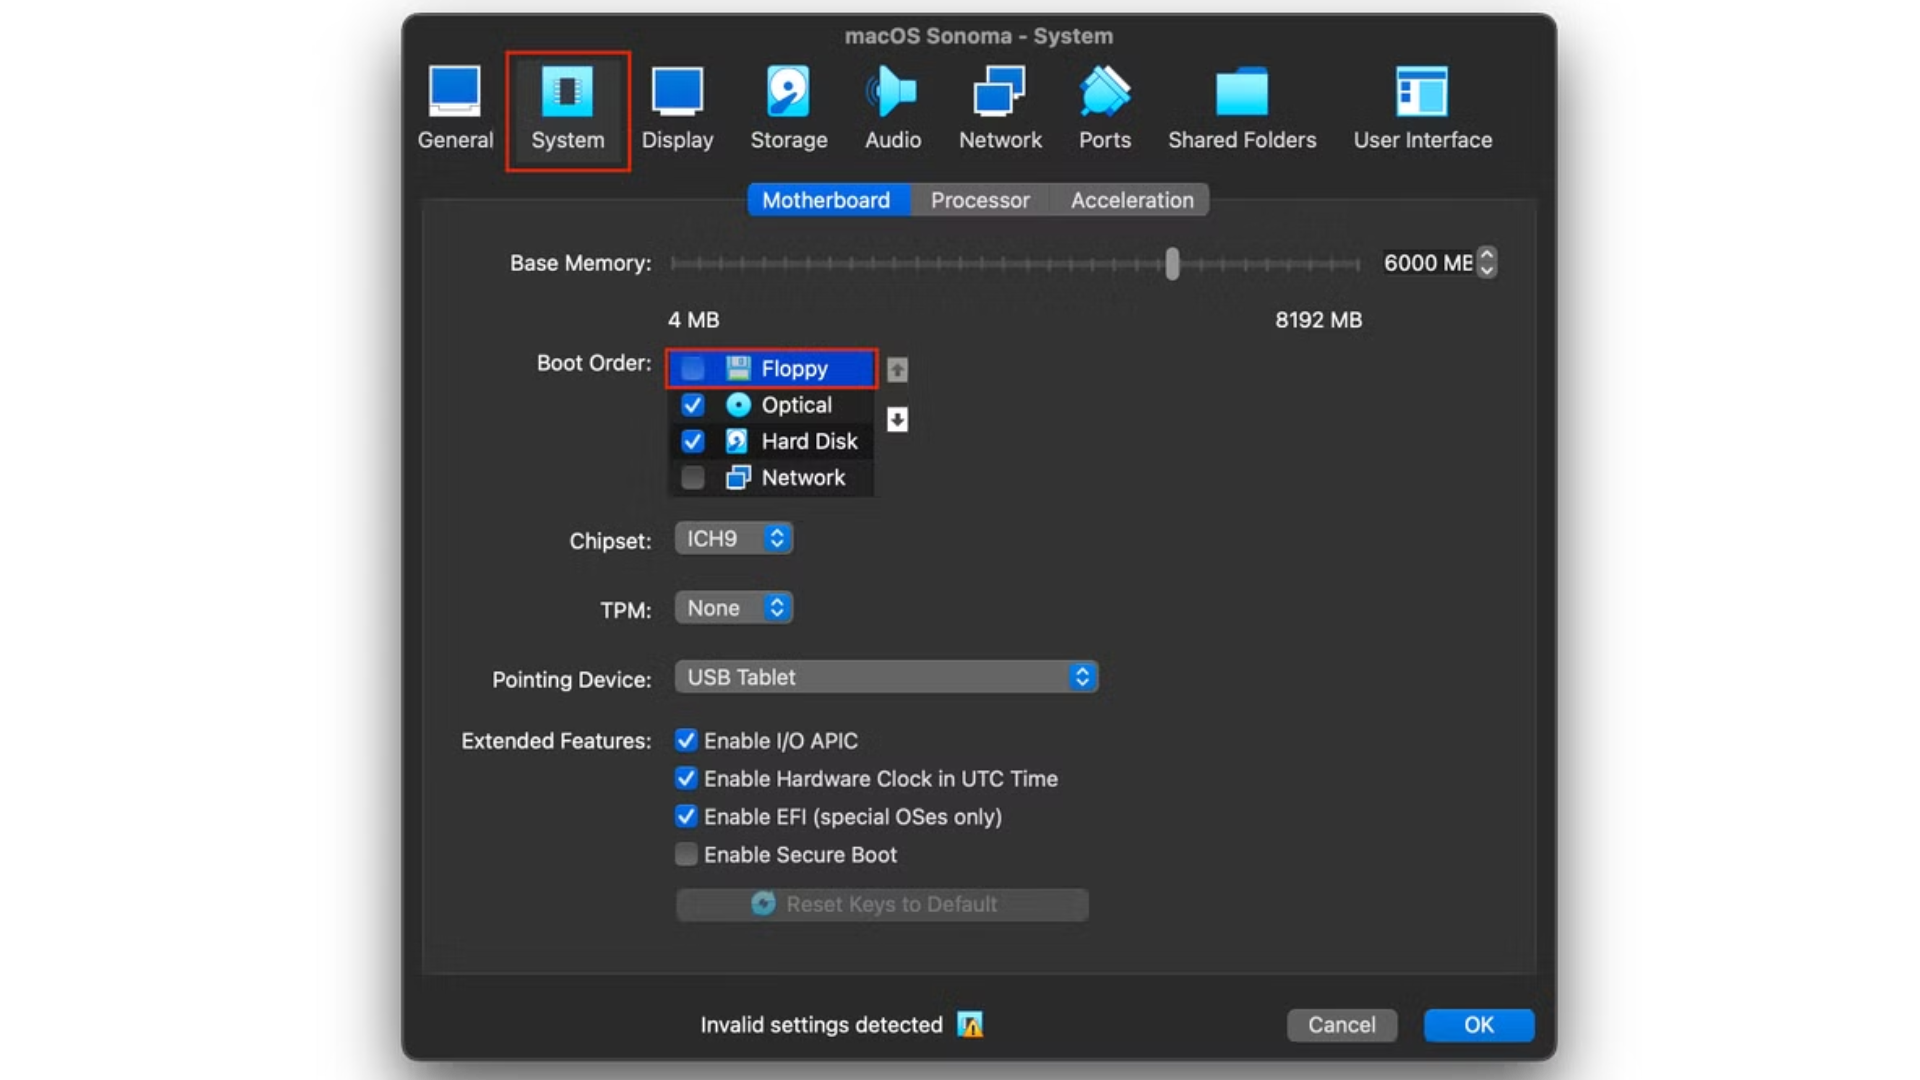1920x1080 pixels.
Task: Click the invalid settings warning icon
Action: 970,1024
